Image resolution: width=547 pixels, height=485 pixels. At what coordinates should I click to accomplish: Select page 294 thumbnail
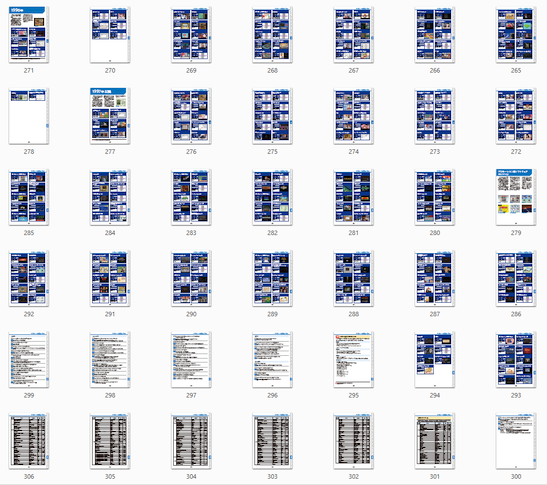click(x=435, y=360)
